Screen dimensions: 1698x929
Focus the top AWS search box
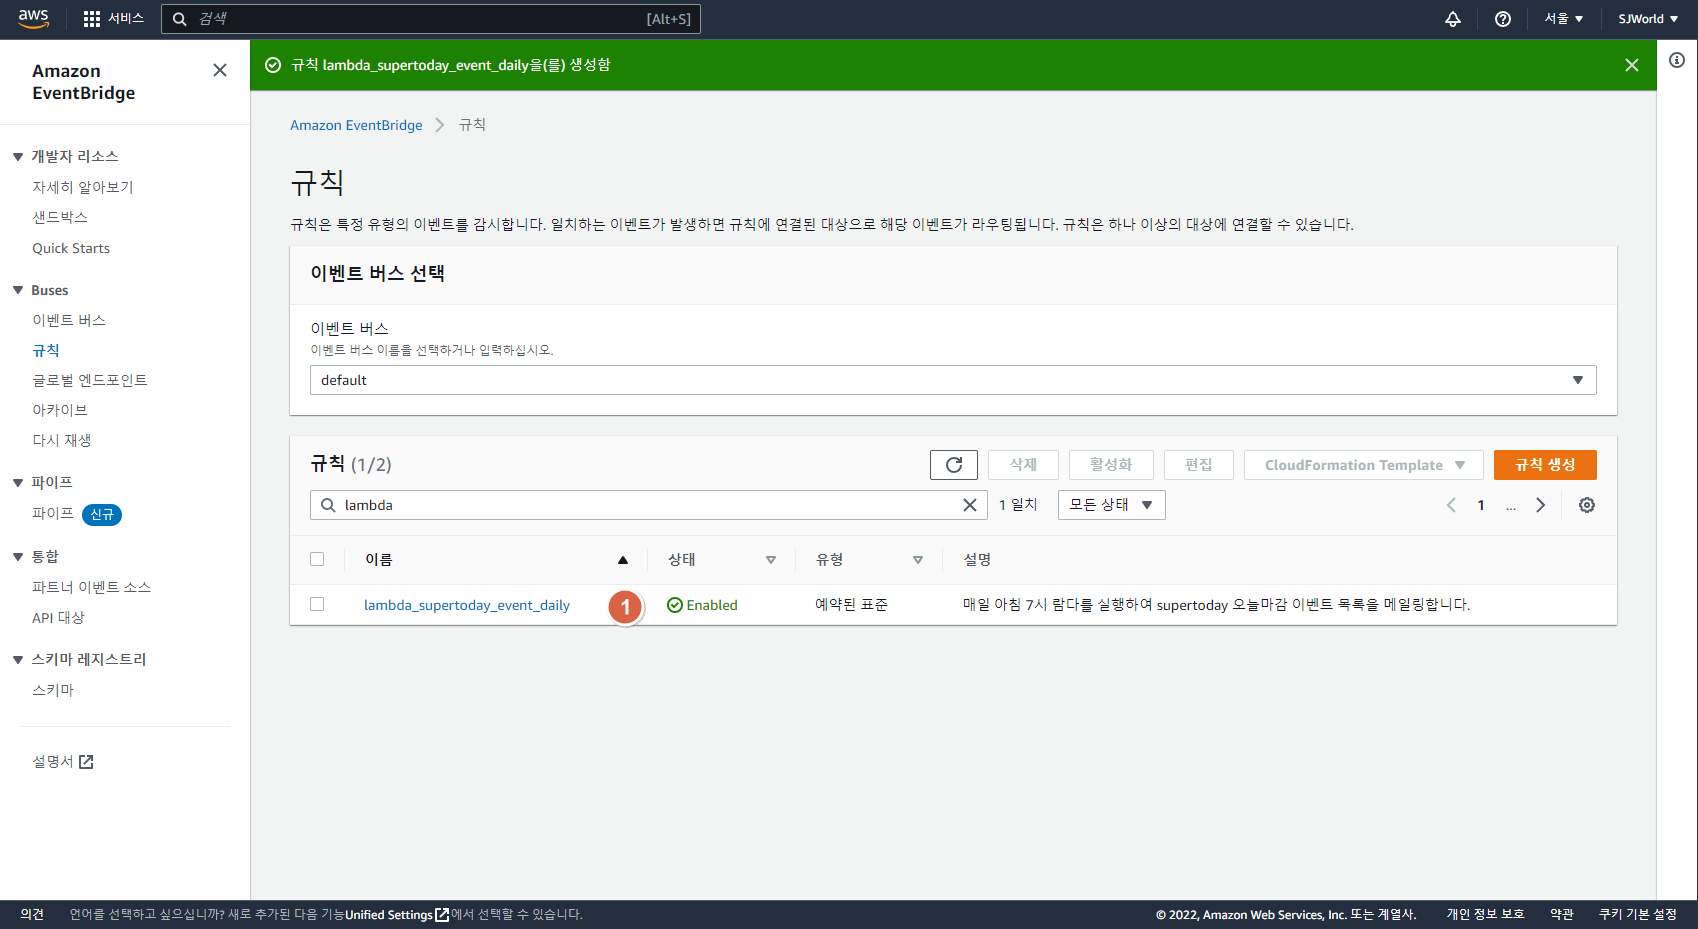431,19
